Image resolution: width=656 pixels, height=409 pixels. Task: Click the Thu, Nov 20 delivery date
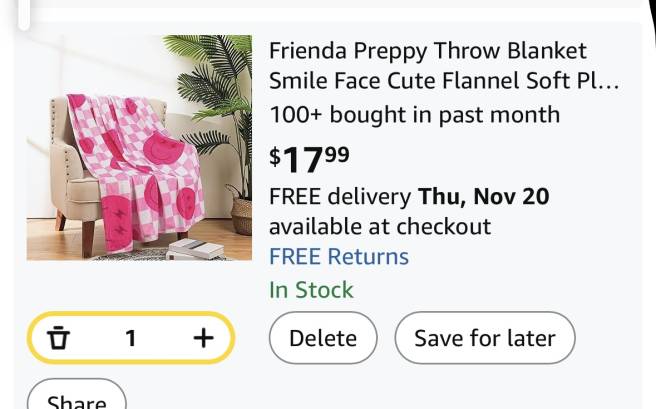483,196
